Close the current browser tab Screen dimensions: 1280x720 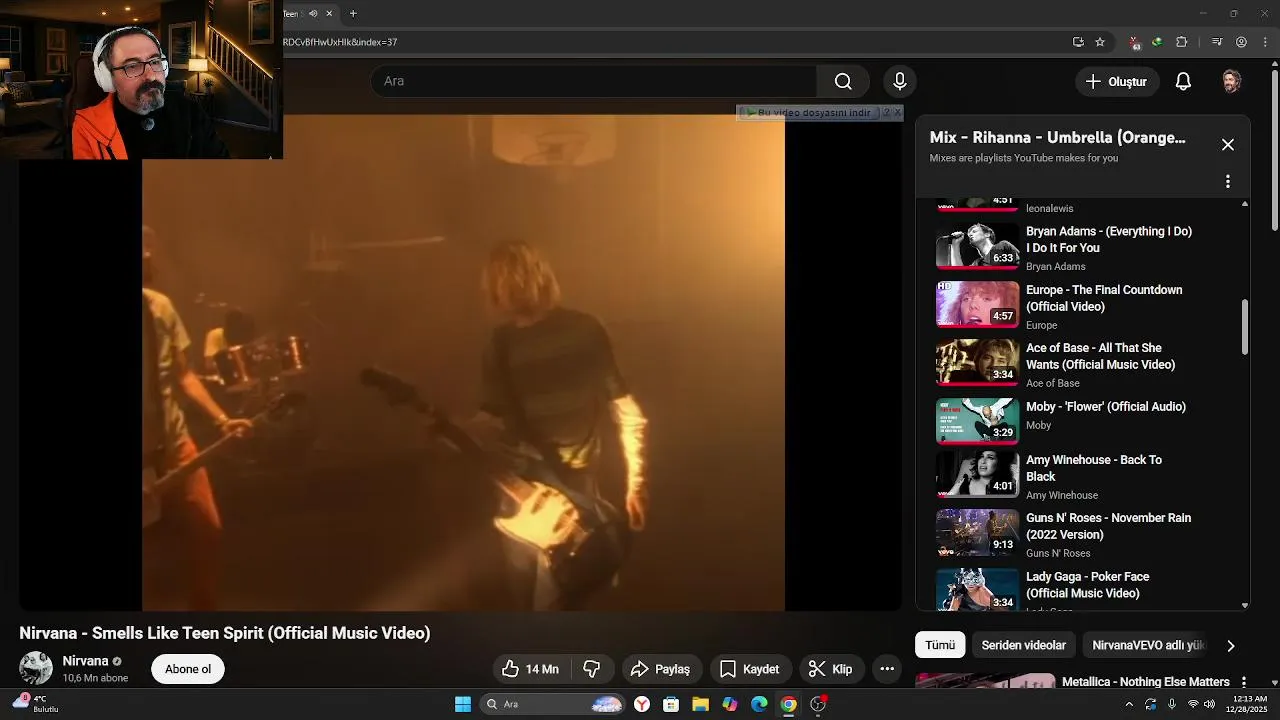pyautogui.click(x=329, y=13)
